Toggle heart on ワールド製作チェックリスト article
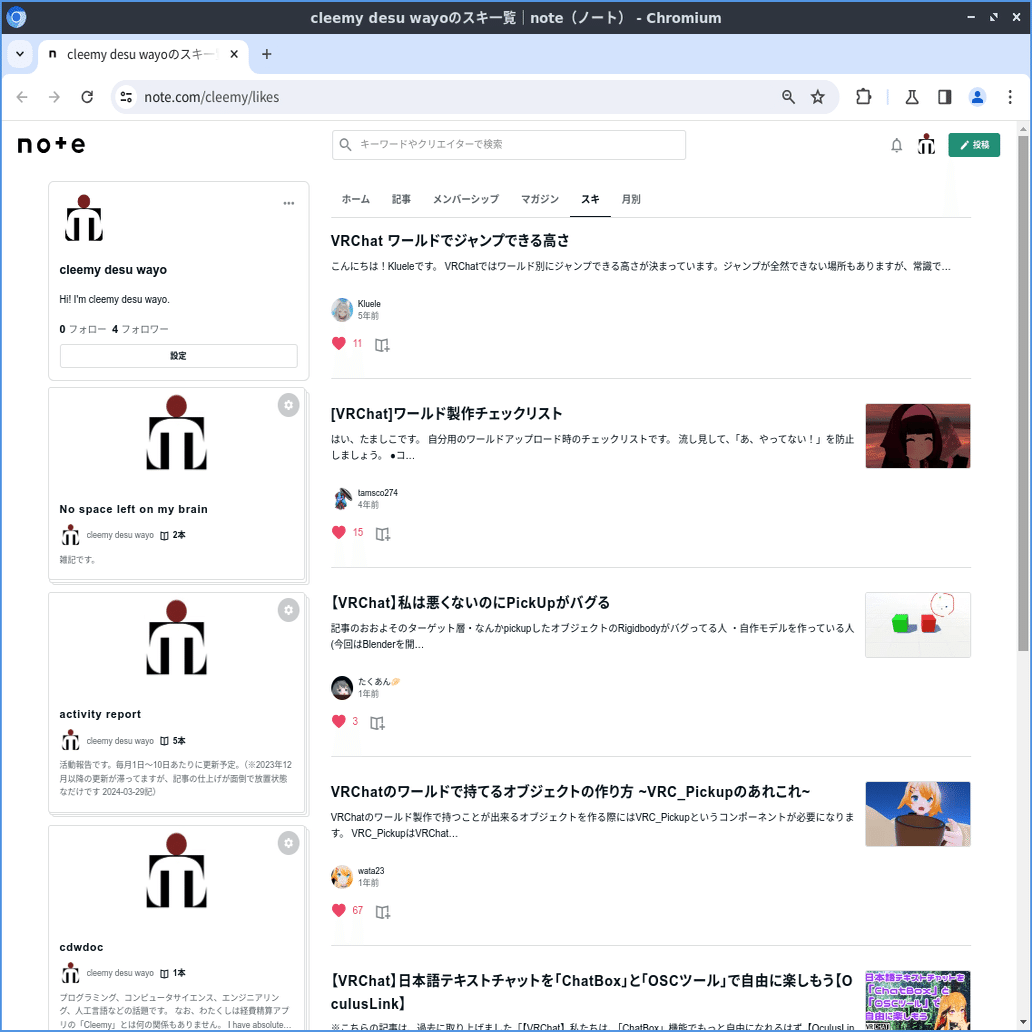The height and width of the screenshot is (1032, 1032). tap(338, 532)
